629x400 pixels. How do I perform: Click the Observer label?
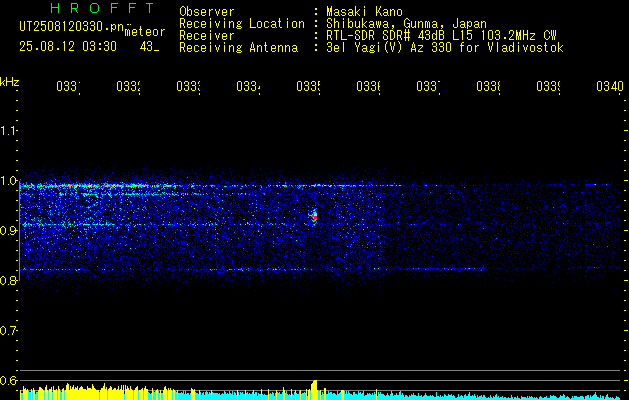coord(207,11)
